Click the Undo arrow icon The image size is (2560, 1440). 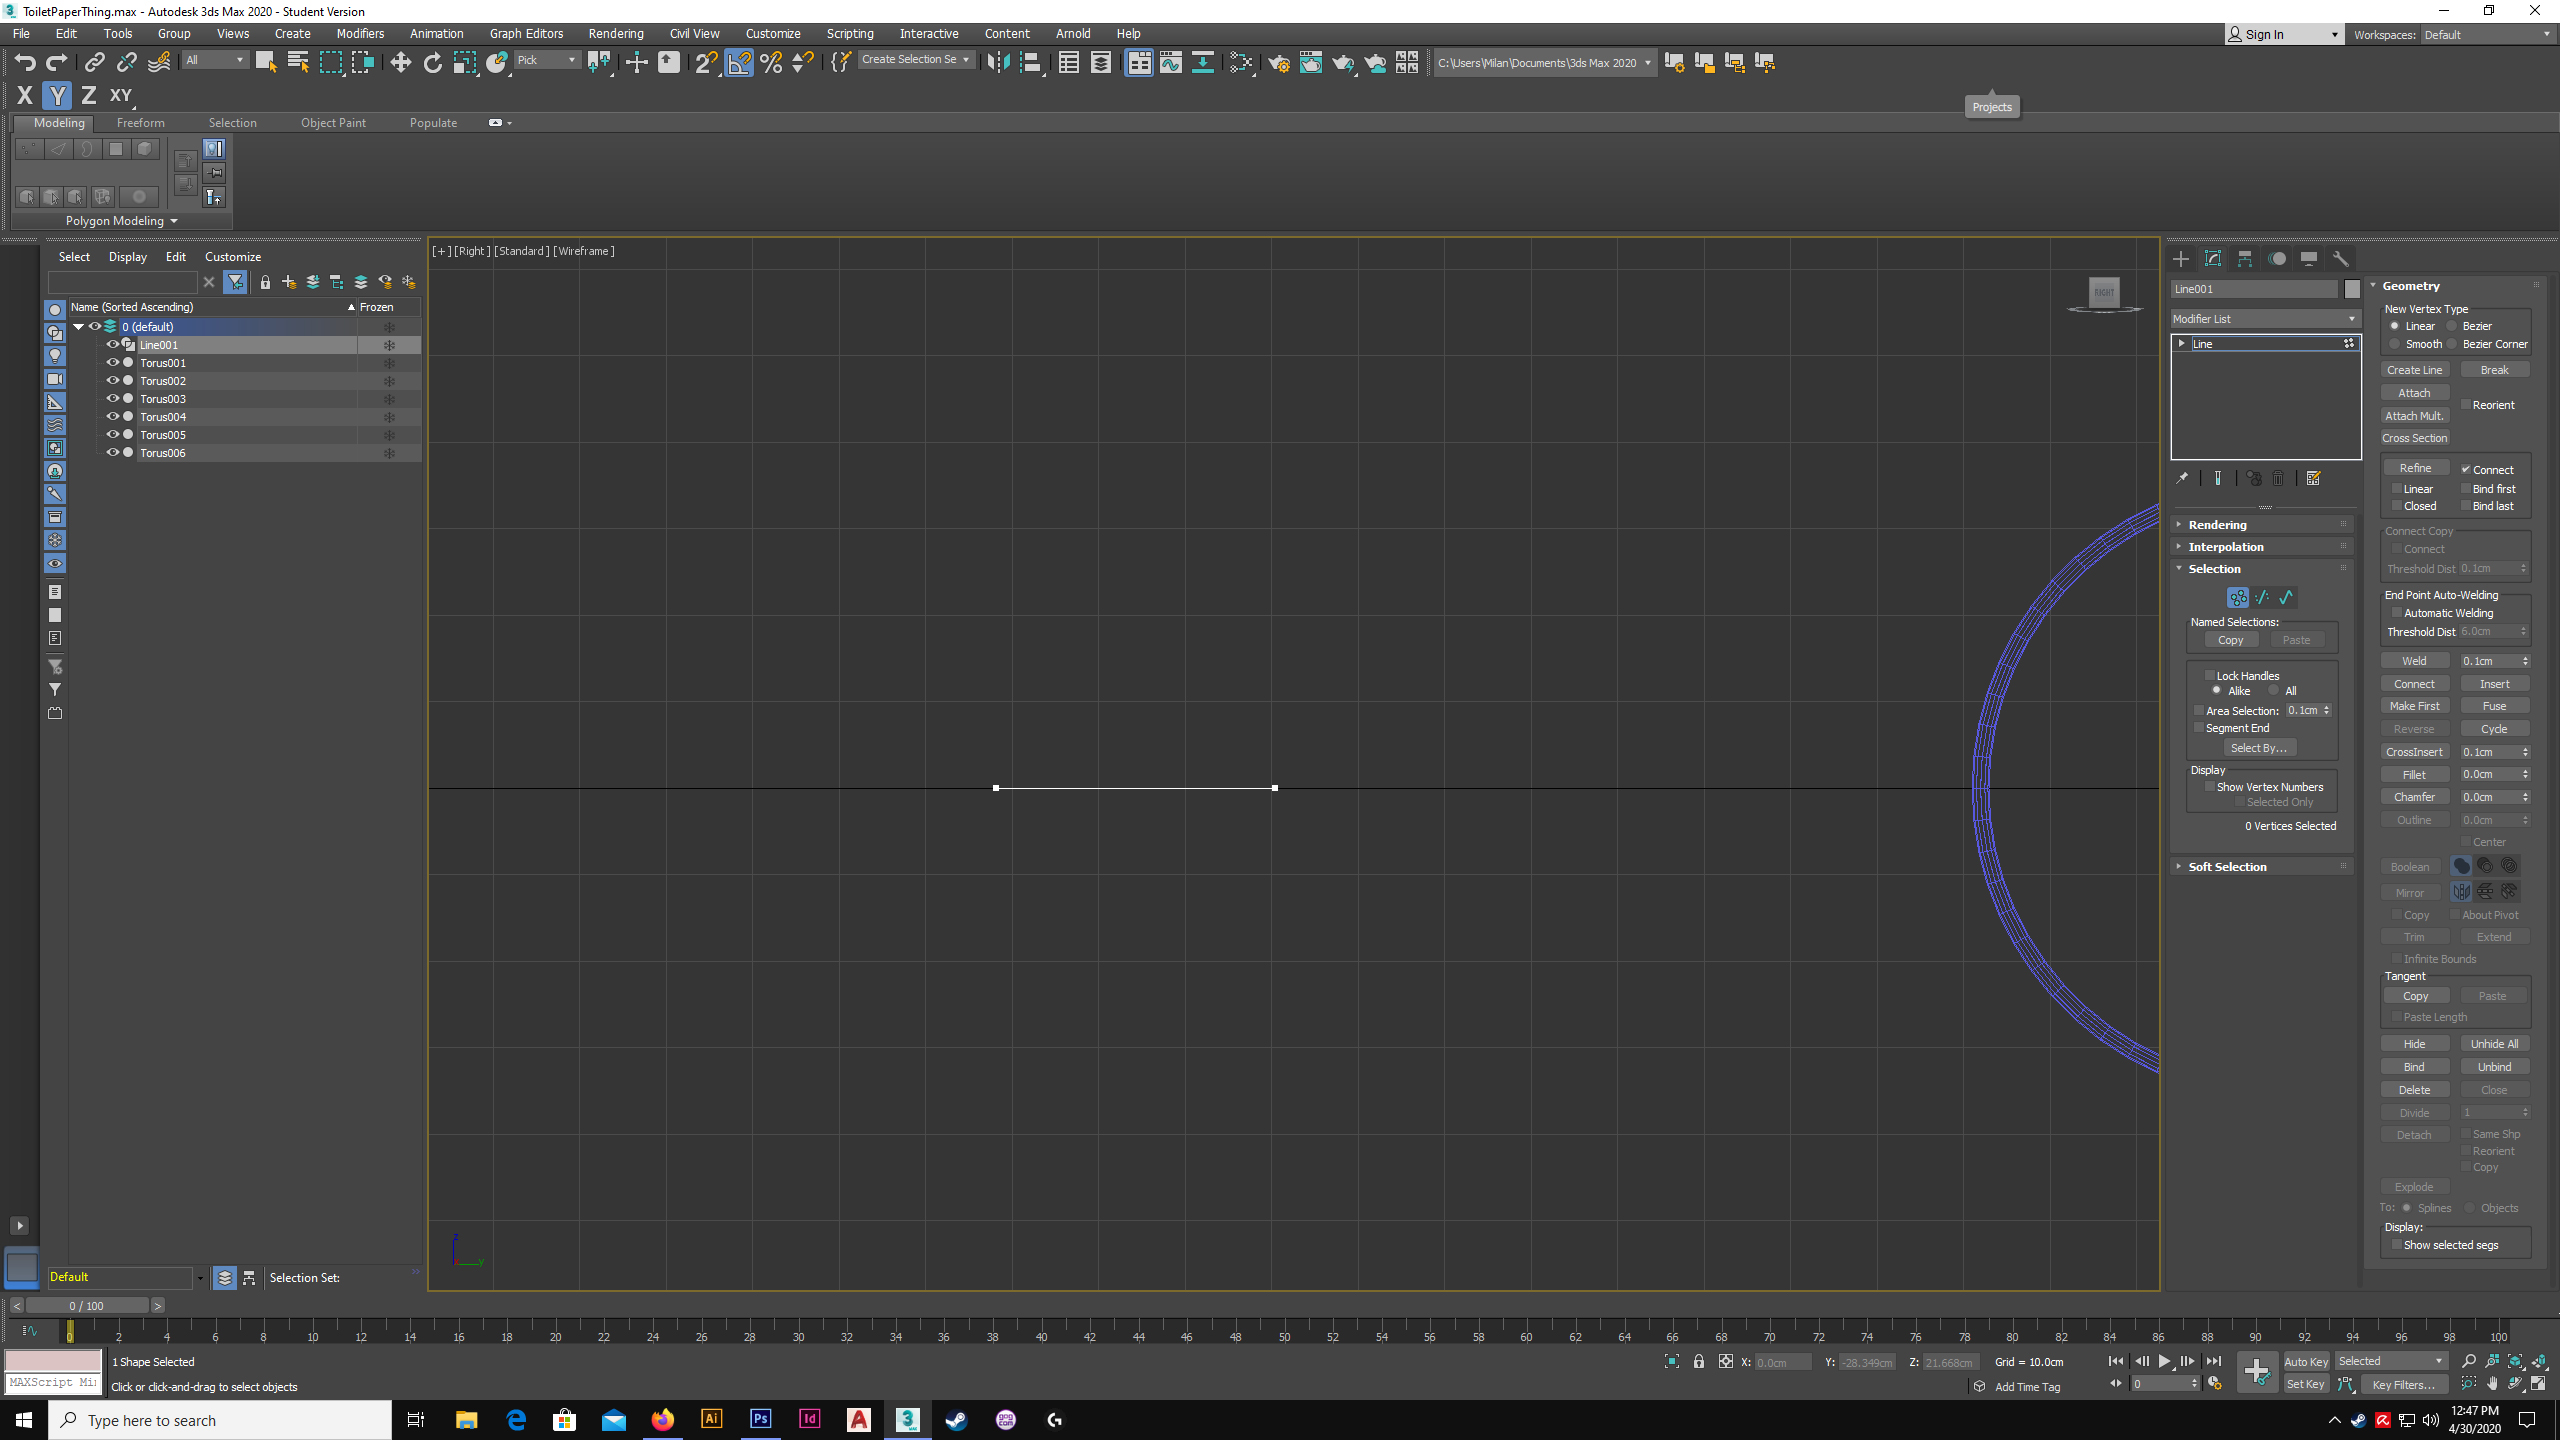click(x=24, y=62)
